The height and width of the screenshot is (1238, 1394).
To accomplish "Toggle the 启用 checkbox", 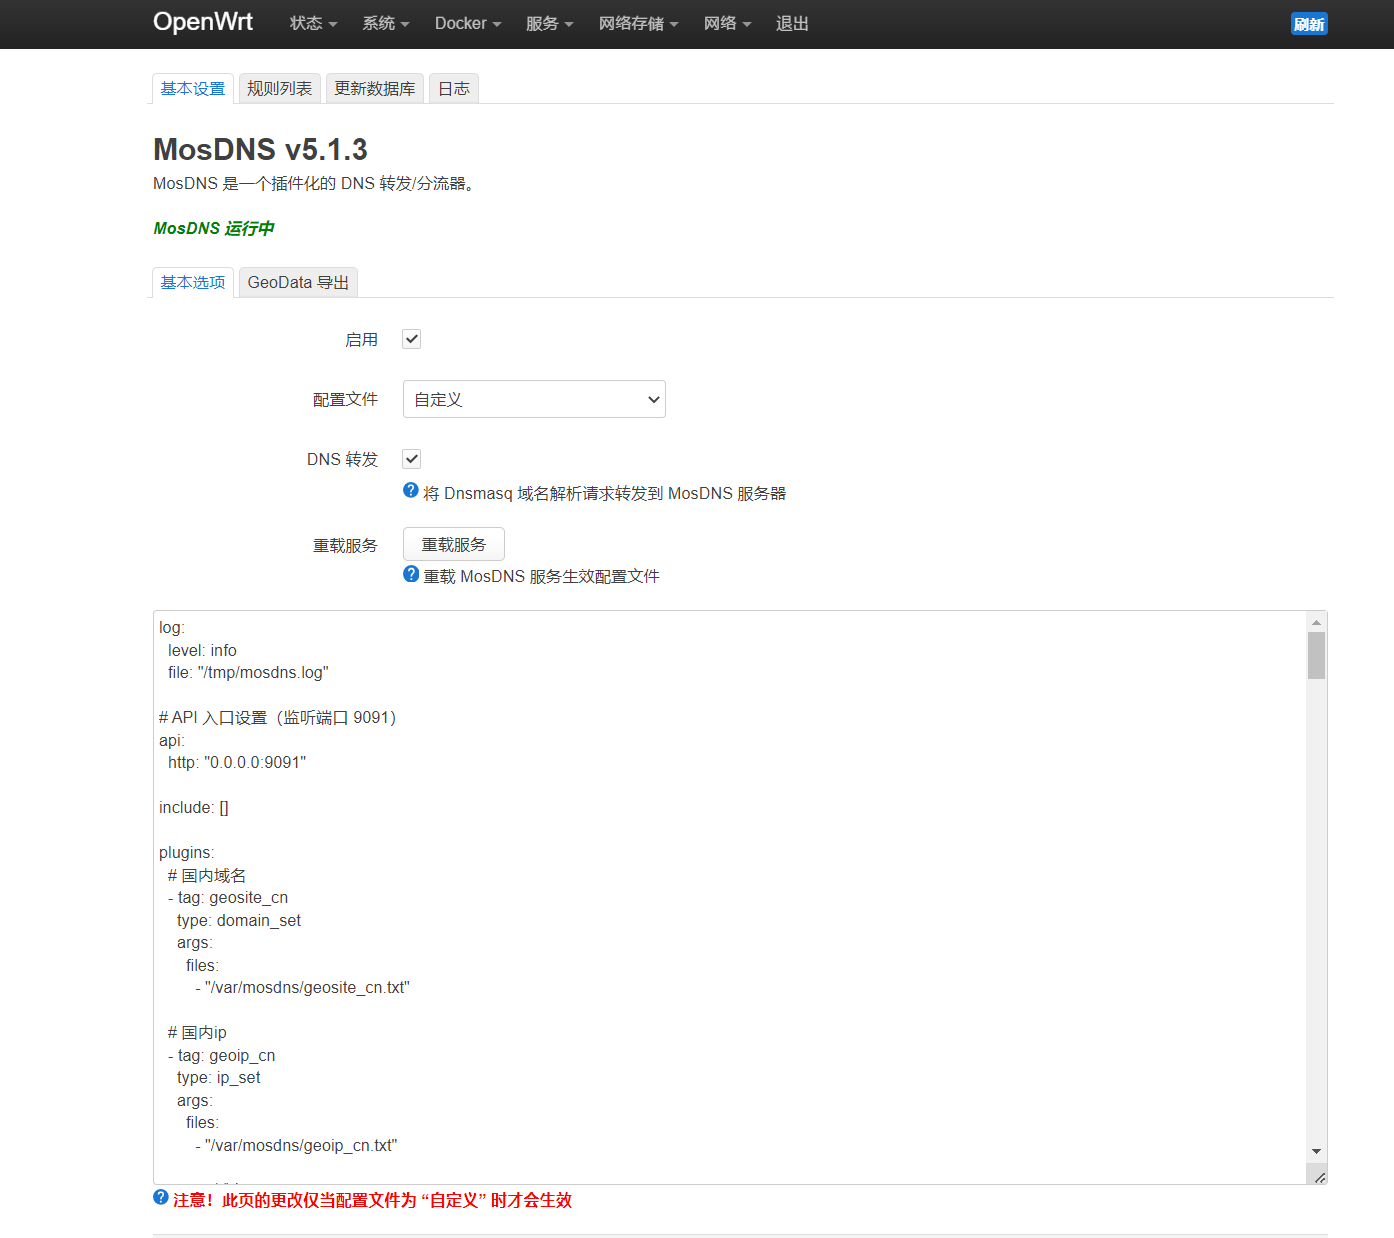I will pyautogui.click(x=411, y=339).
